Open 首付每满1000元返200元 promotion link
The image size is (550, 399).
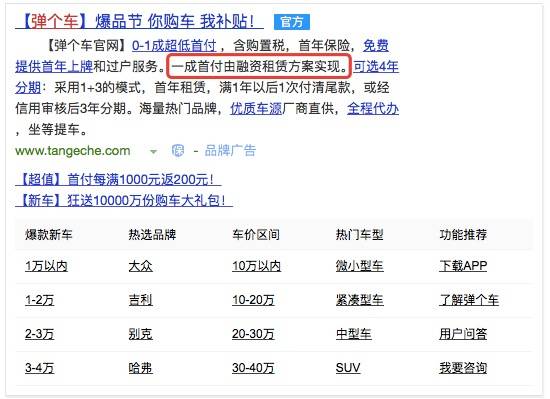click(118, 180)
